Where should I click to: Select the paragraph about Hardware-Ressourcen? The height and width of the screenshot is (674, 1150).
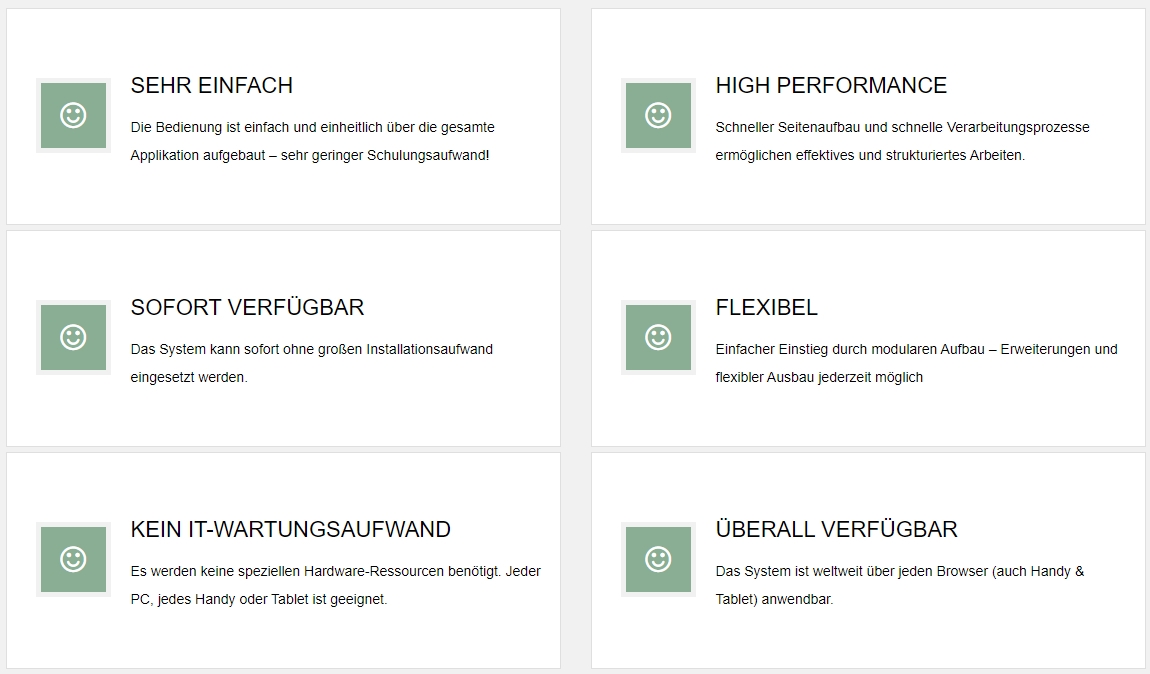pos(335,585)
